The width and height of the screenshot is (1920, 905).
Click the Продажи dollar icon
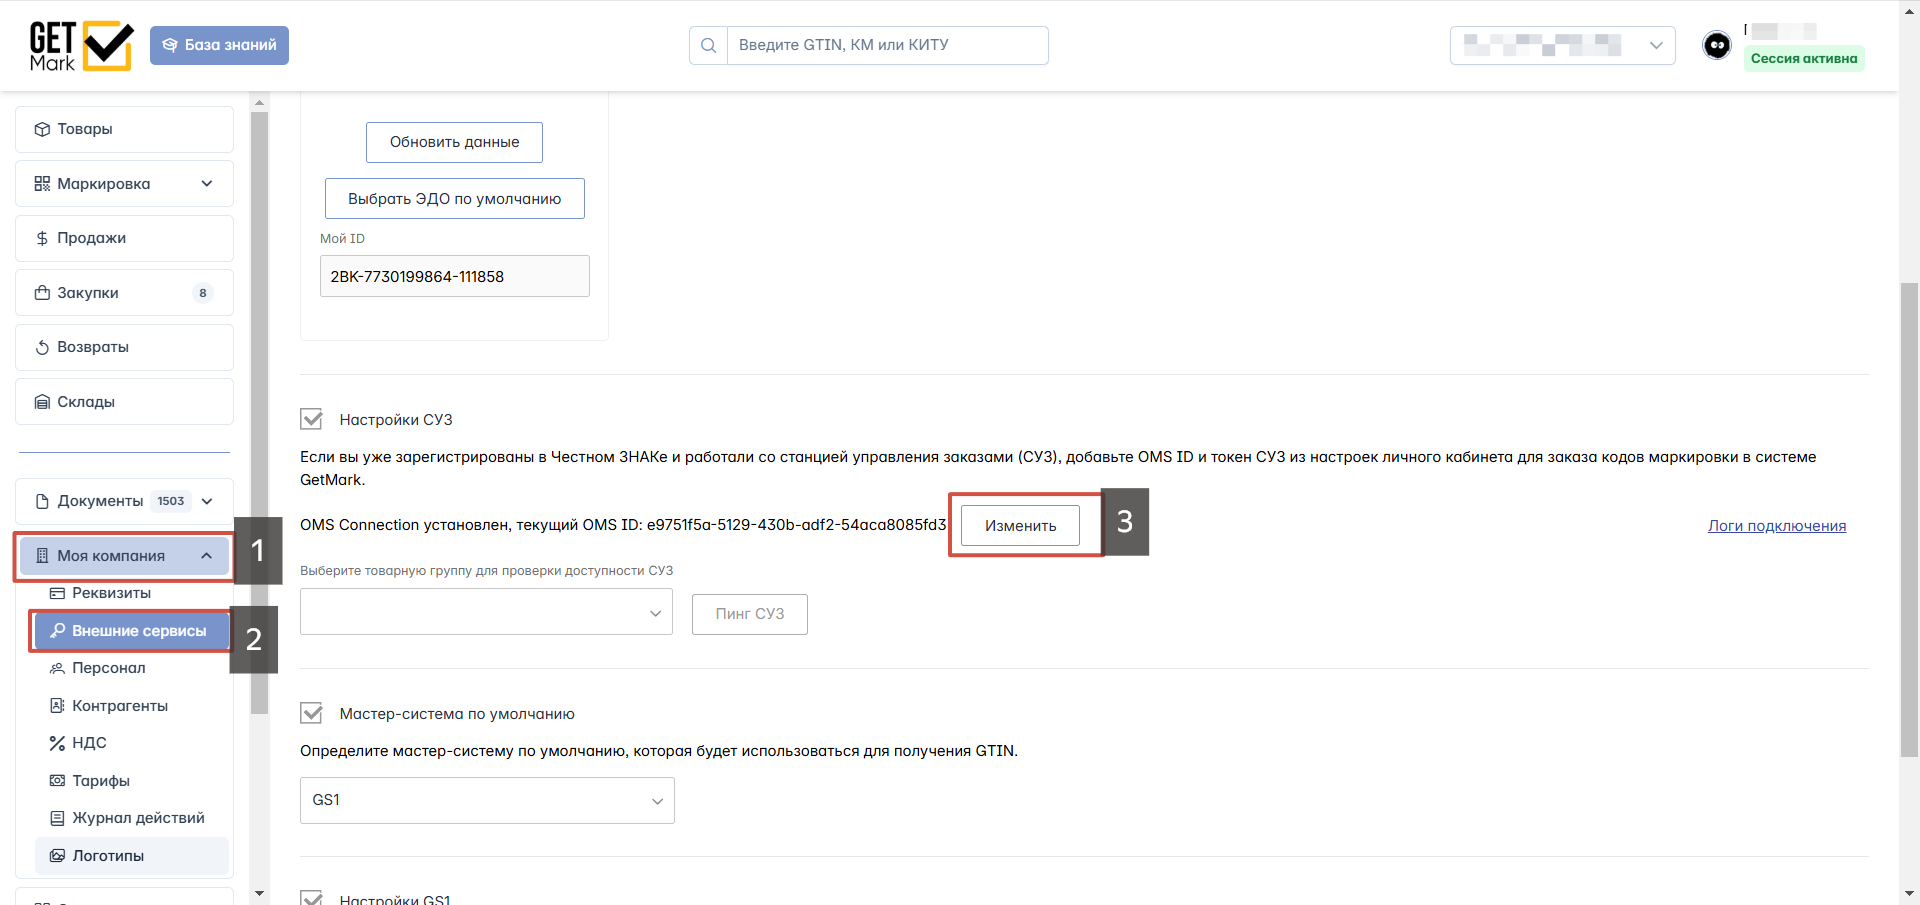(x=42, y=238)
